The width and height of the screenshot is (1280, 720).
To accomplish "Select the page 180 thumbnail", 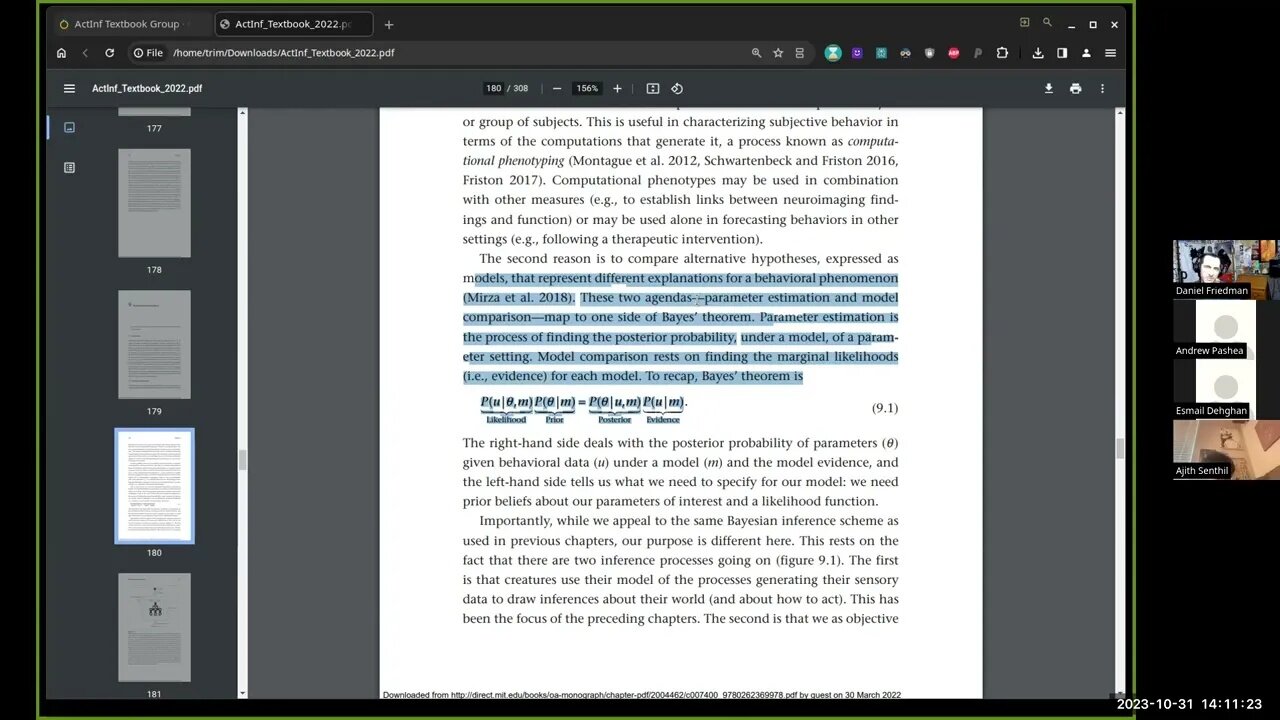I will click(x=154, y=486).
